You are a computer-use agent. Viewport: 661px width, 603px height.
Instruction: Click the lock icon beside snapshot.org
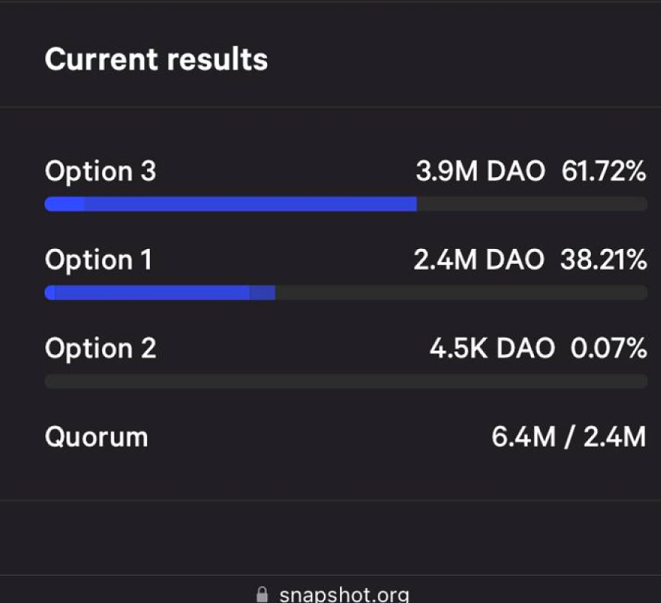[x=262, y=595]
